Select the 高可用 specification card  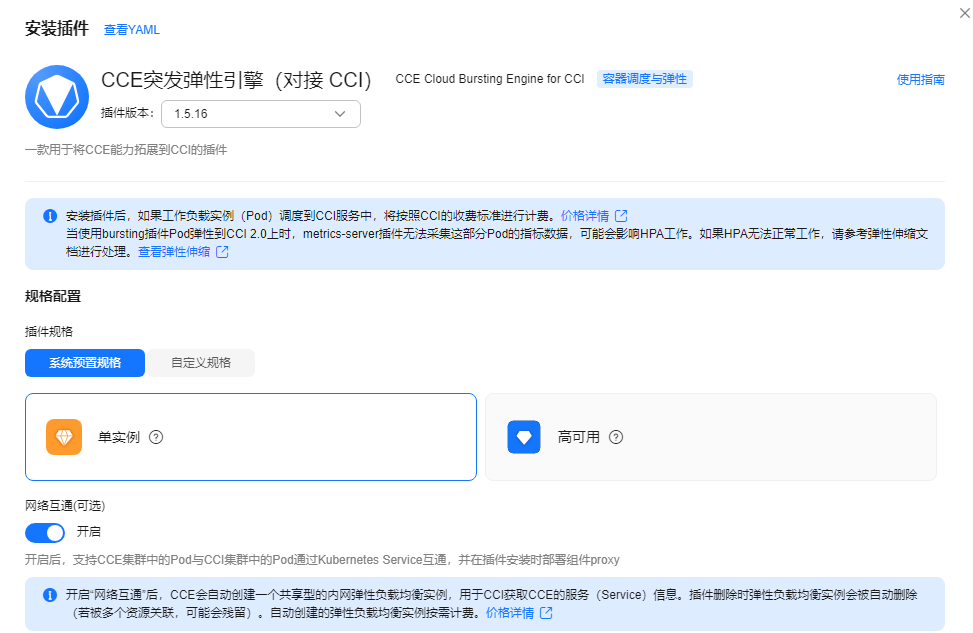pos(711,437)
